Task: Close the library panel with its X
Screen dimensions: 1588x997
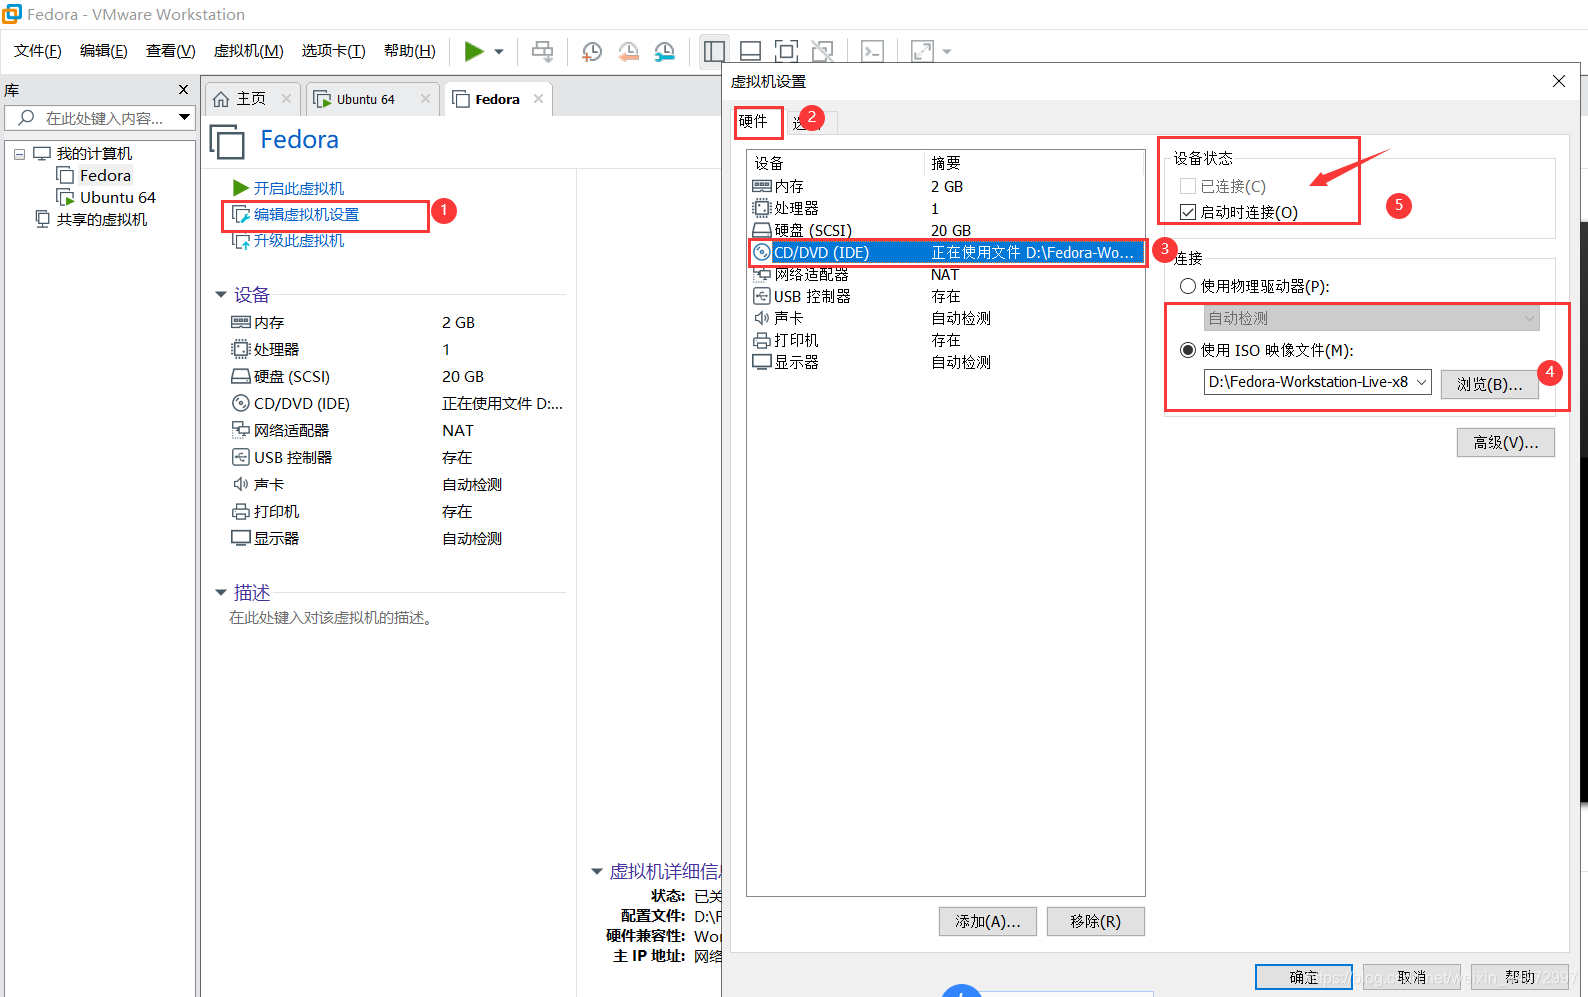Action: pos(183,89)
